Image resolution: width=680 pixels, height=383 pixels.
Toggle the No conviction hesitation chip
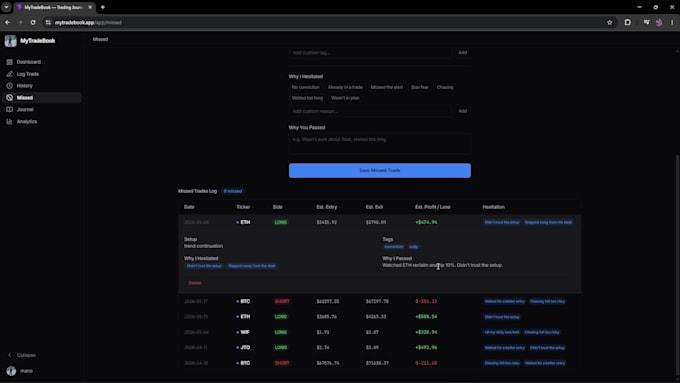click(306, 87)
